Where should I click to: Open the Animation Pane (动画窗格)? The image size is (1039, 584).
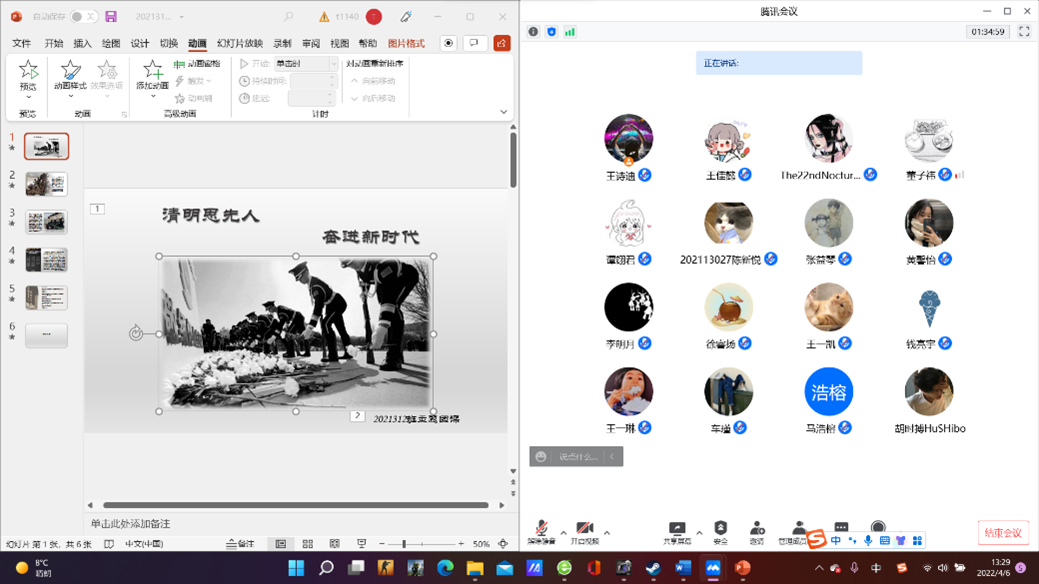(x=198, y=64)
